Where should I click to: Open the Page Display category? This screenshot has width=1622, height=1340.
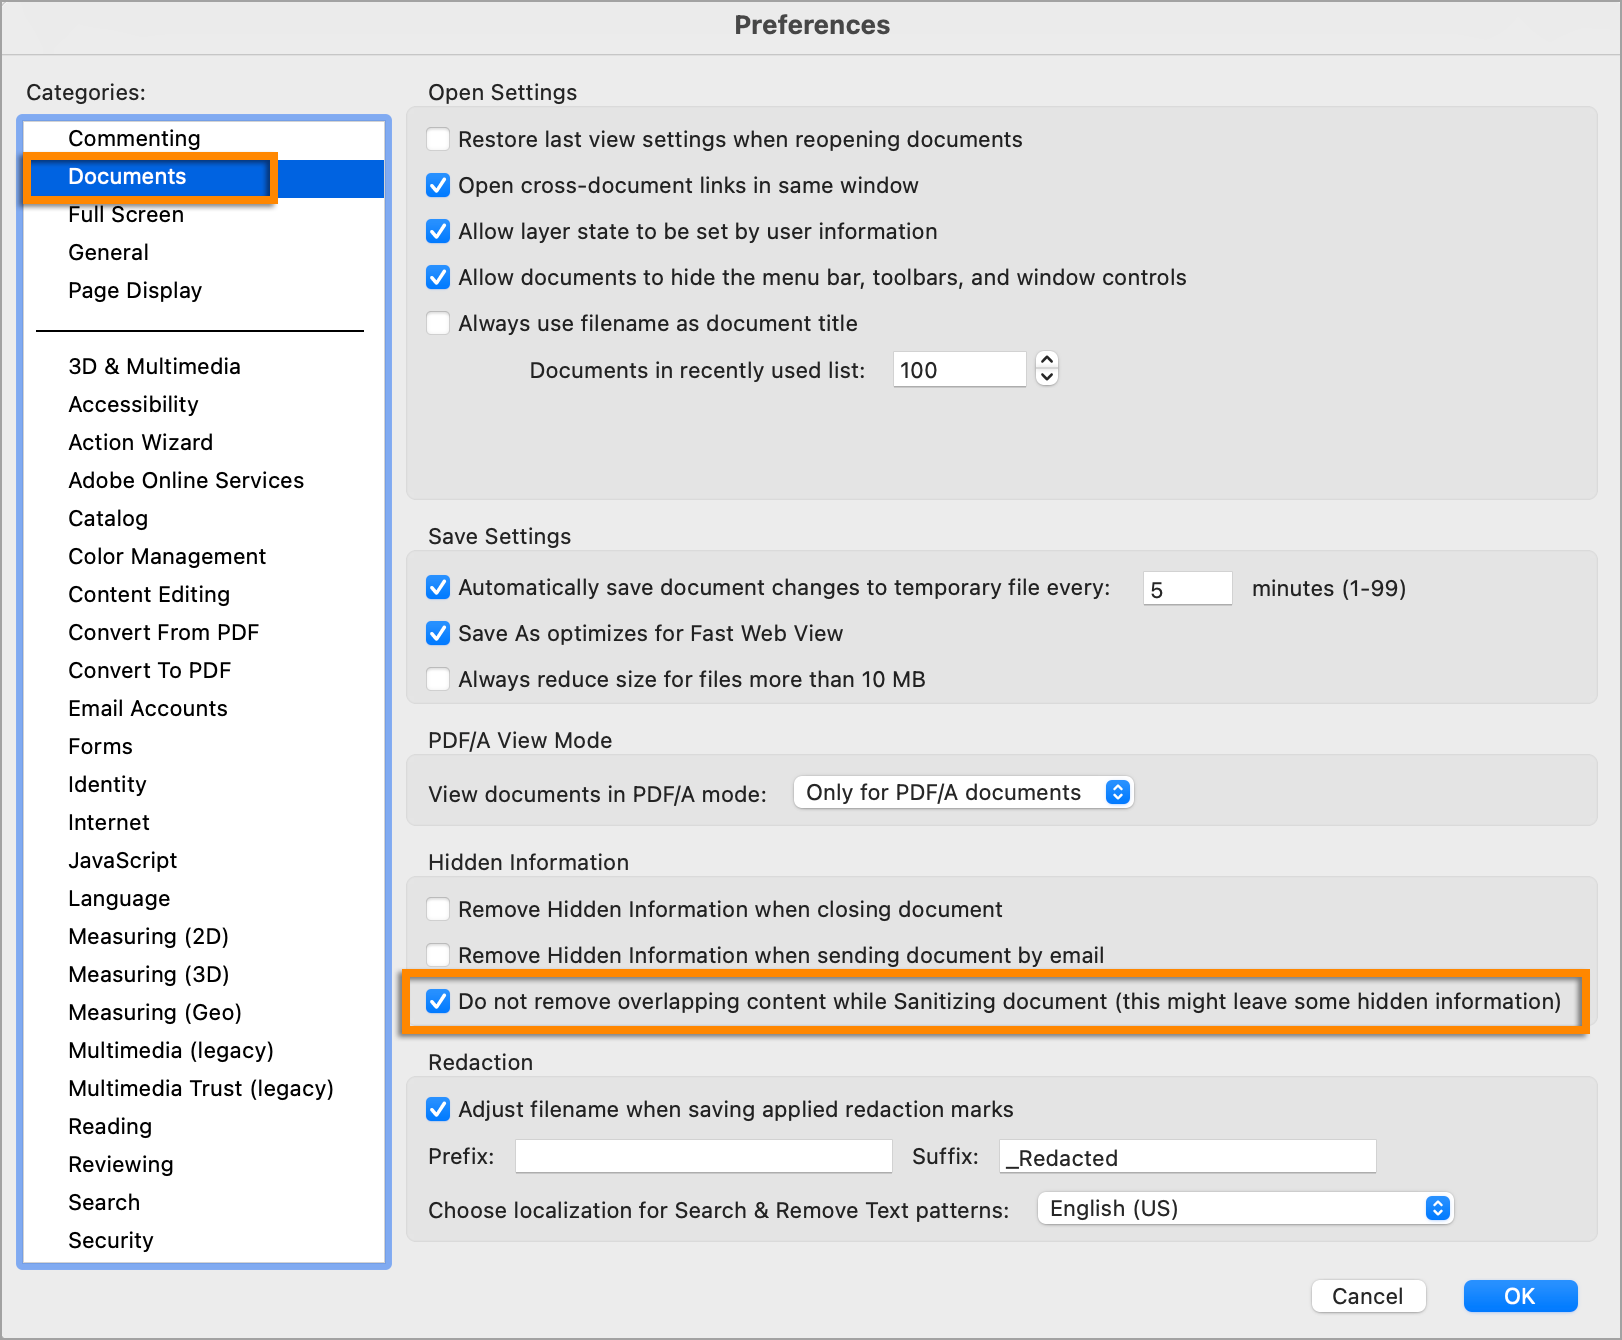[x=135, y=290]
